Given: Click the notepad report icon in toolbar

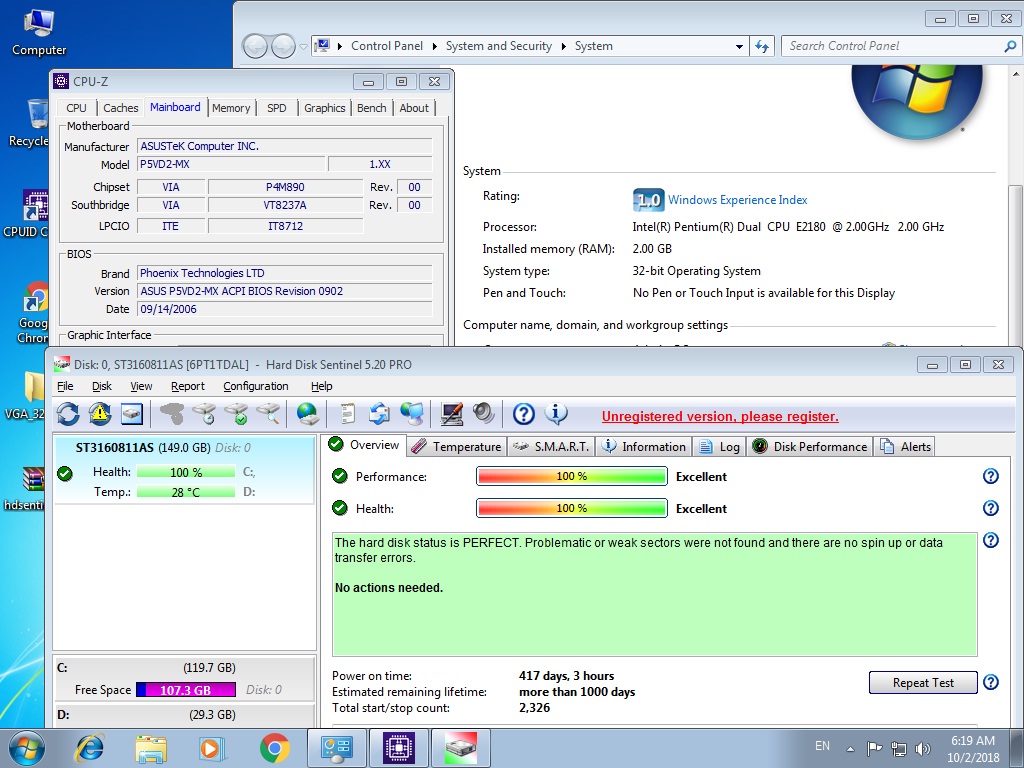Looking at the screenshot, I should pyautogui.click(x=347, y=413).
